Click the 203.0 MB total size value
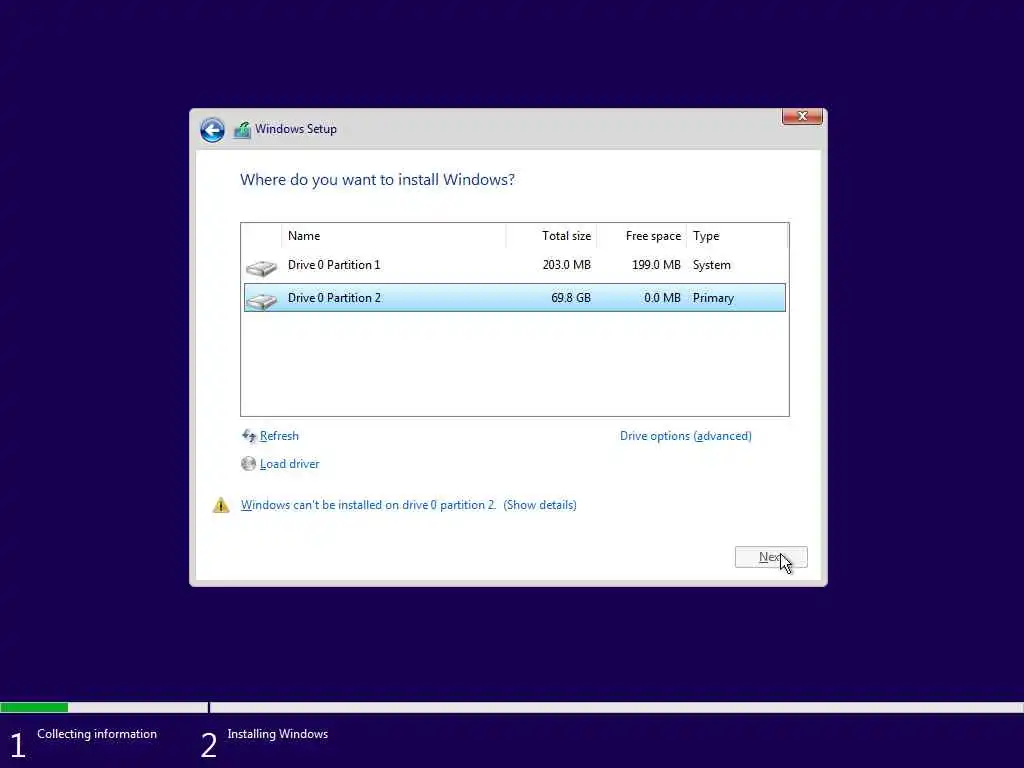1024x768 pixels. click(x=566, y=265)
